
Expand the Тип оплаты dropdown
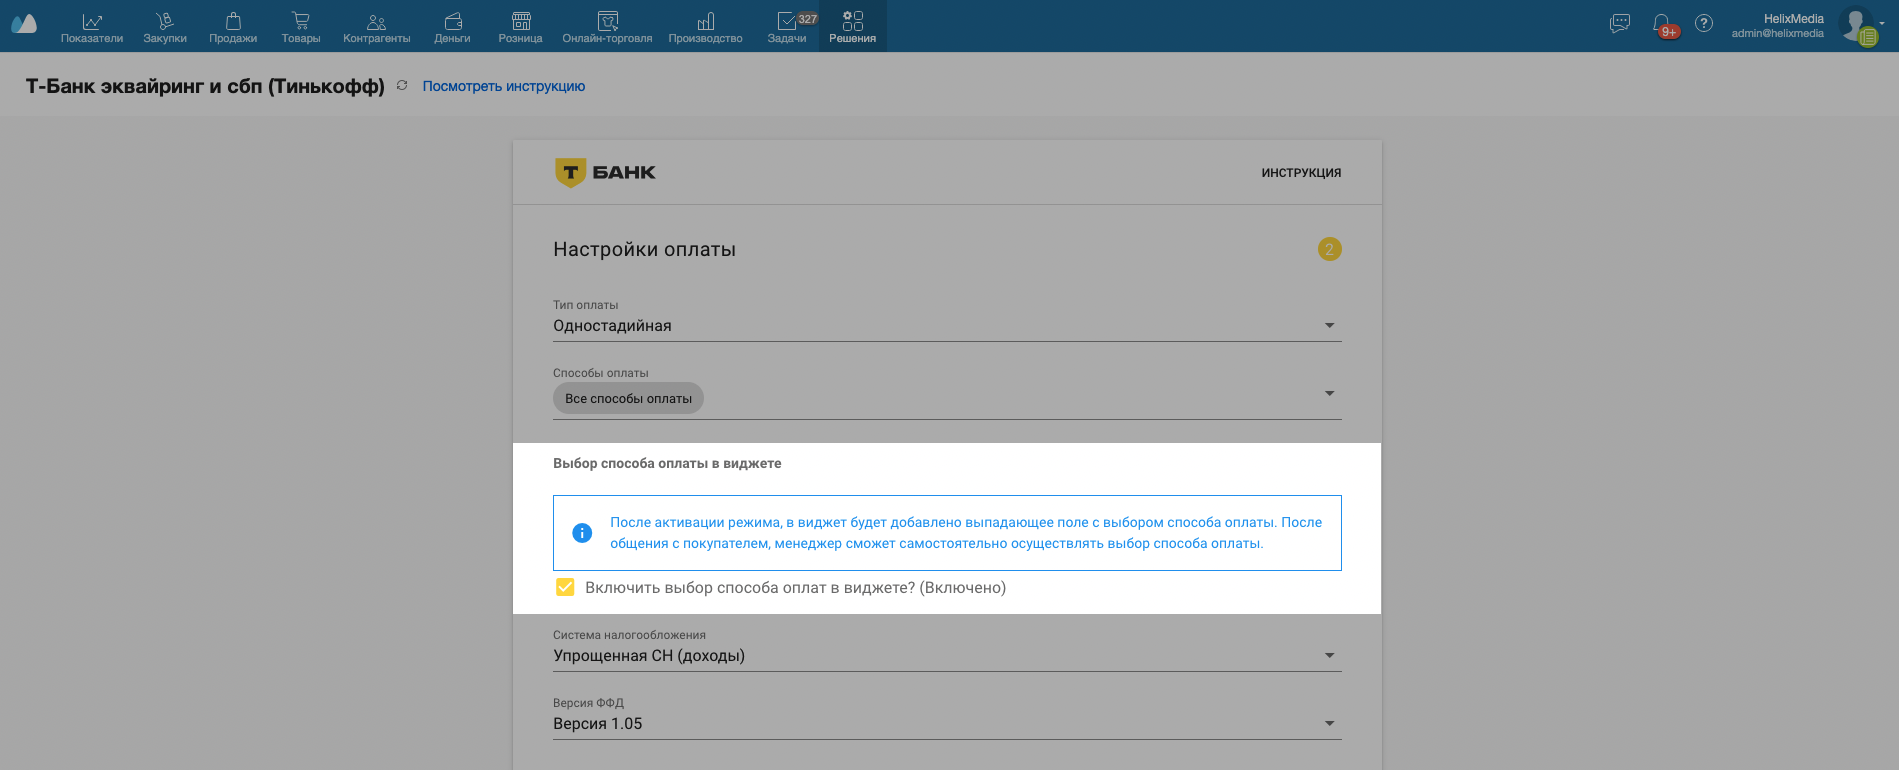1329,326
